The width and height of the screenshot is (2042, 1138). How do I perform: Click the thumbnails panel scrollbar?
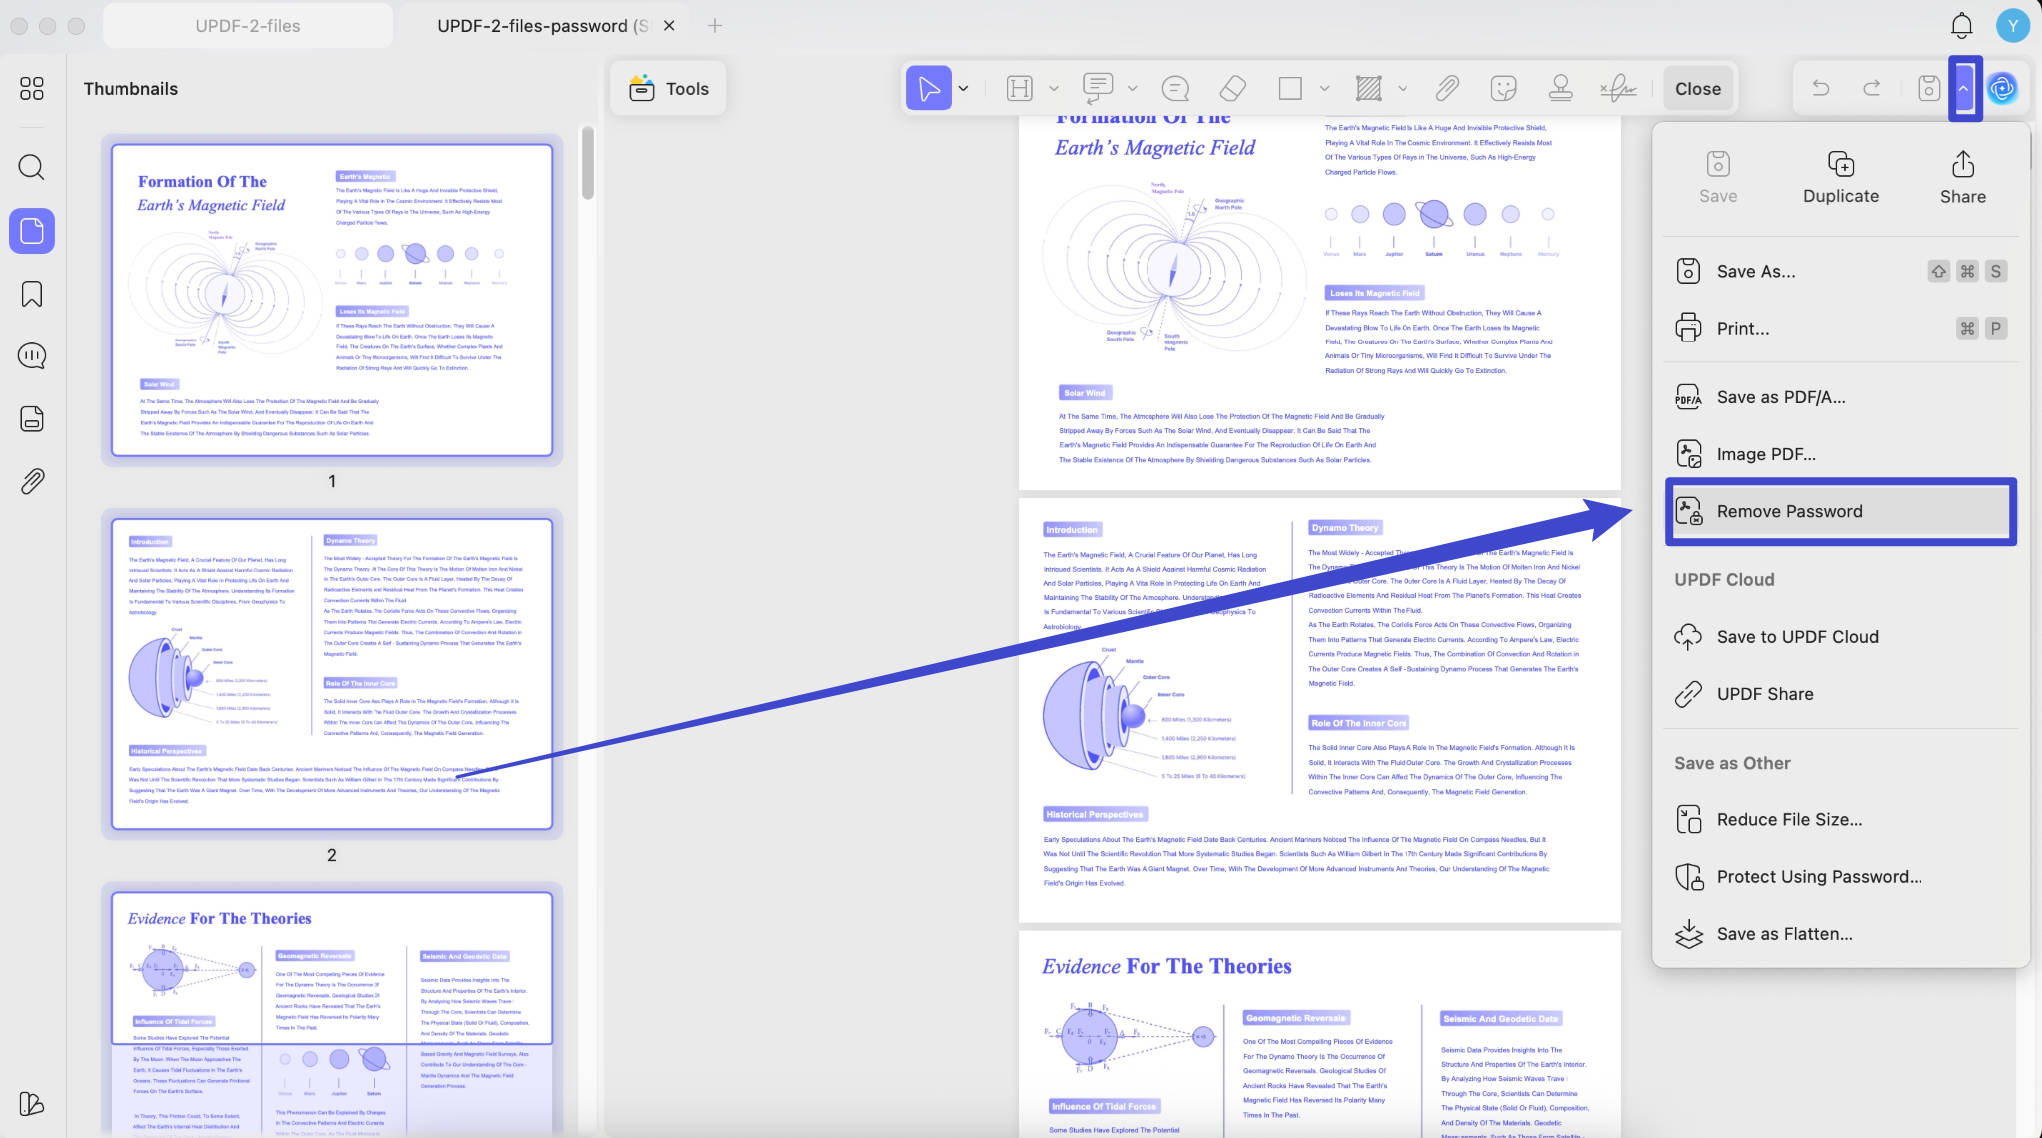[588, 163]
